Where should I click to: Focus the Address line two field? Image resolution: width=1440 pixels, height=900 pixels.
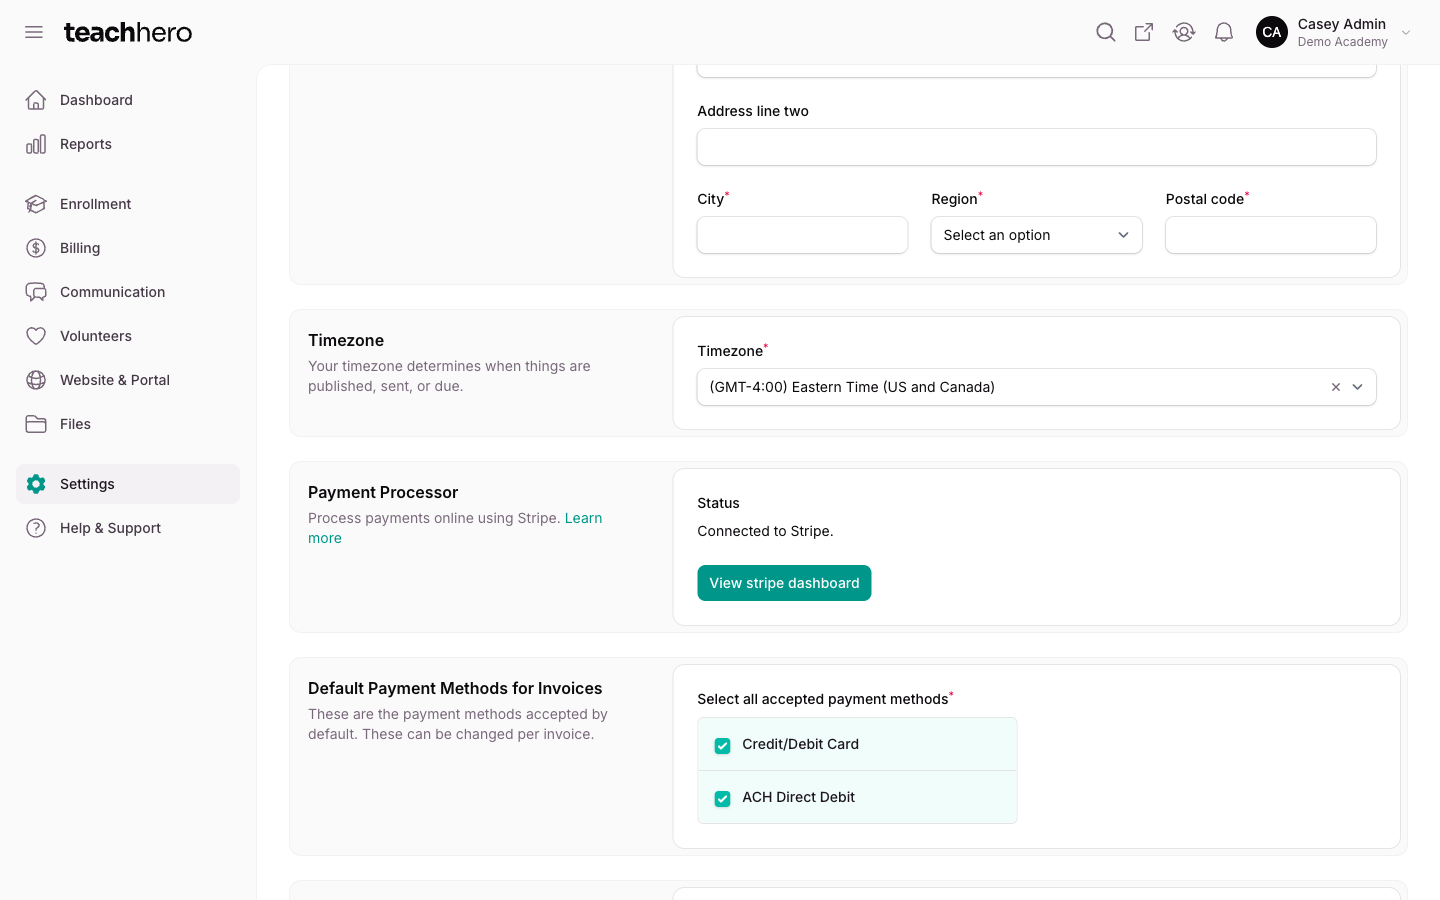pos(1036,147)
